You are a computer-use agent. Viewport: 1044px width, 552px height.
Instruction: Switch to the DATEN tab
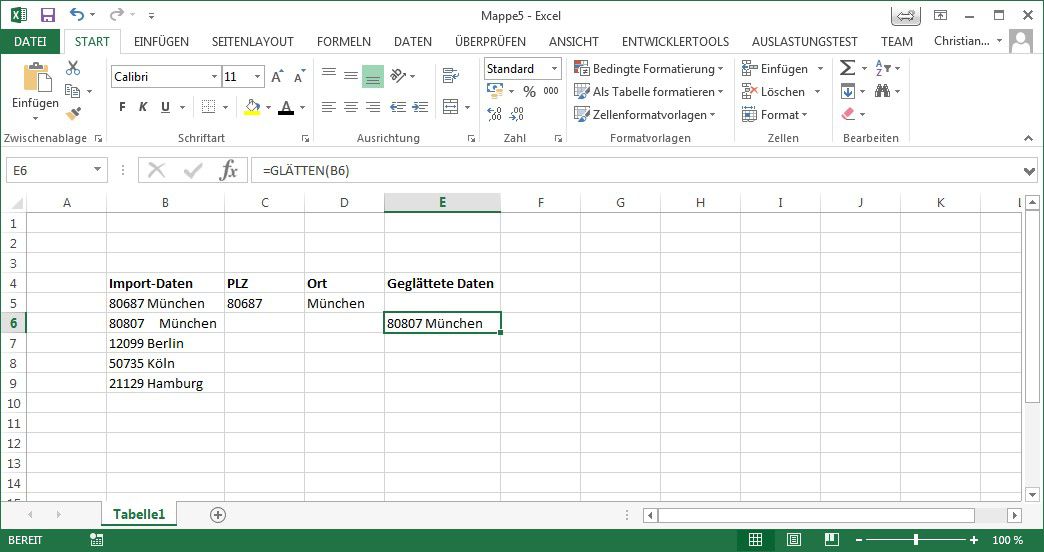[413, 41]
